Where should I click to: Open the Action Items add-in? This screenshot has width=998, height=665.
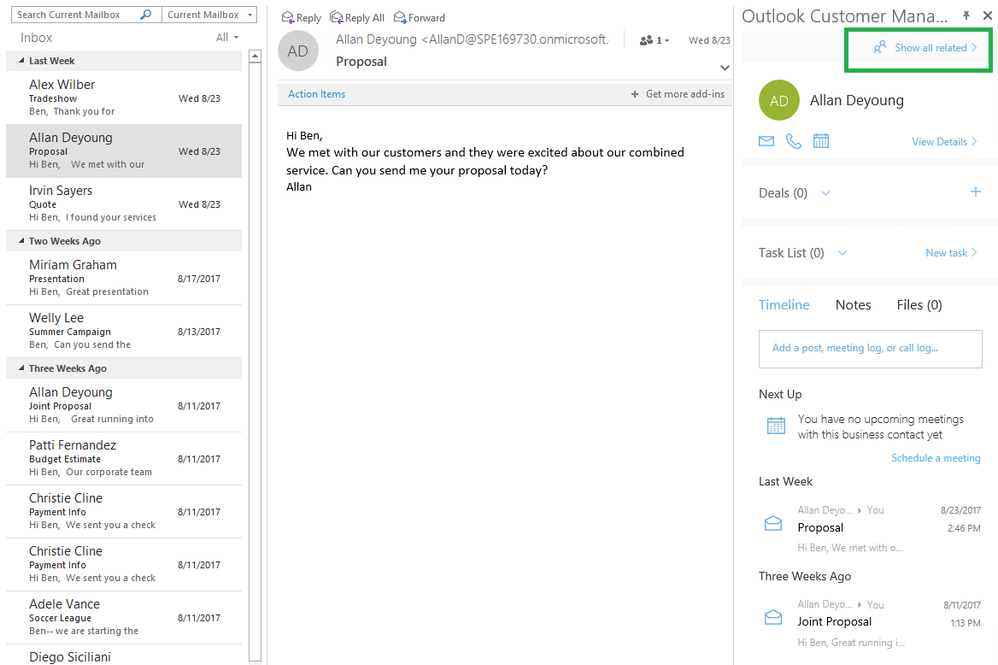[316, 94]
